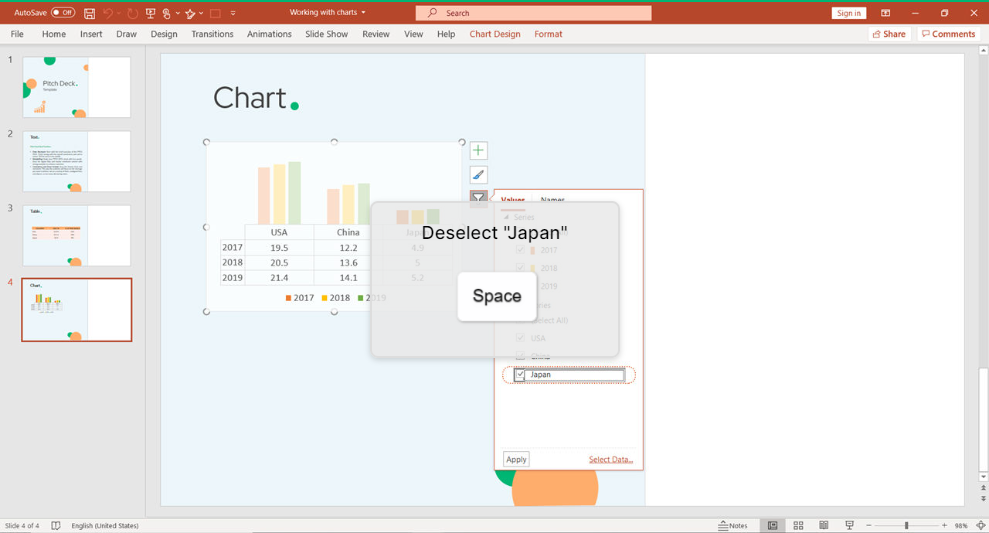Click the Sign in button
The image size is (989, 533).
848,13
